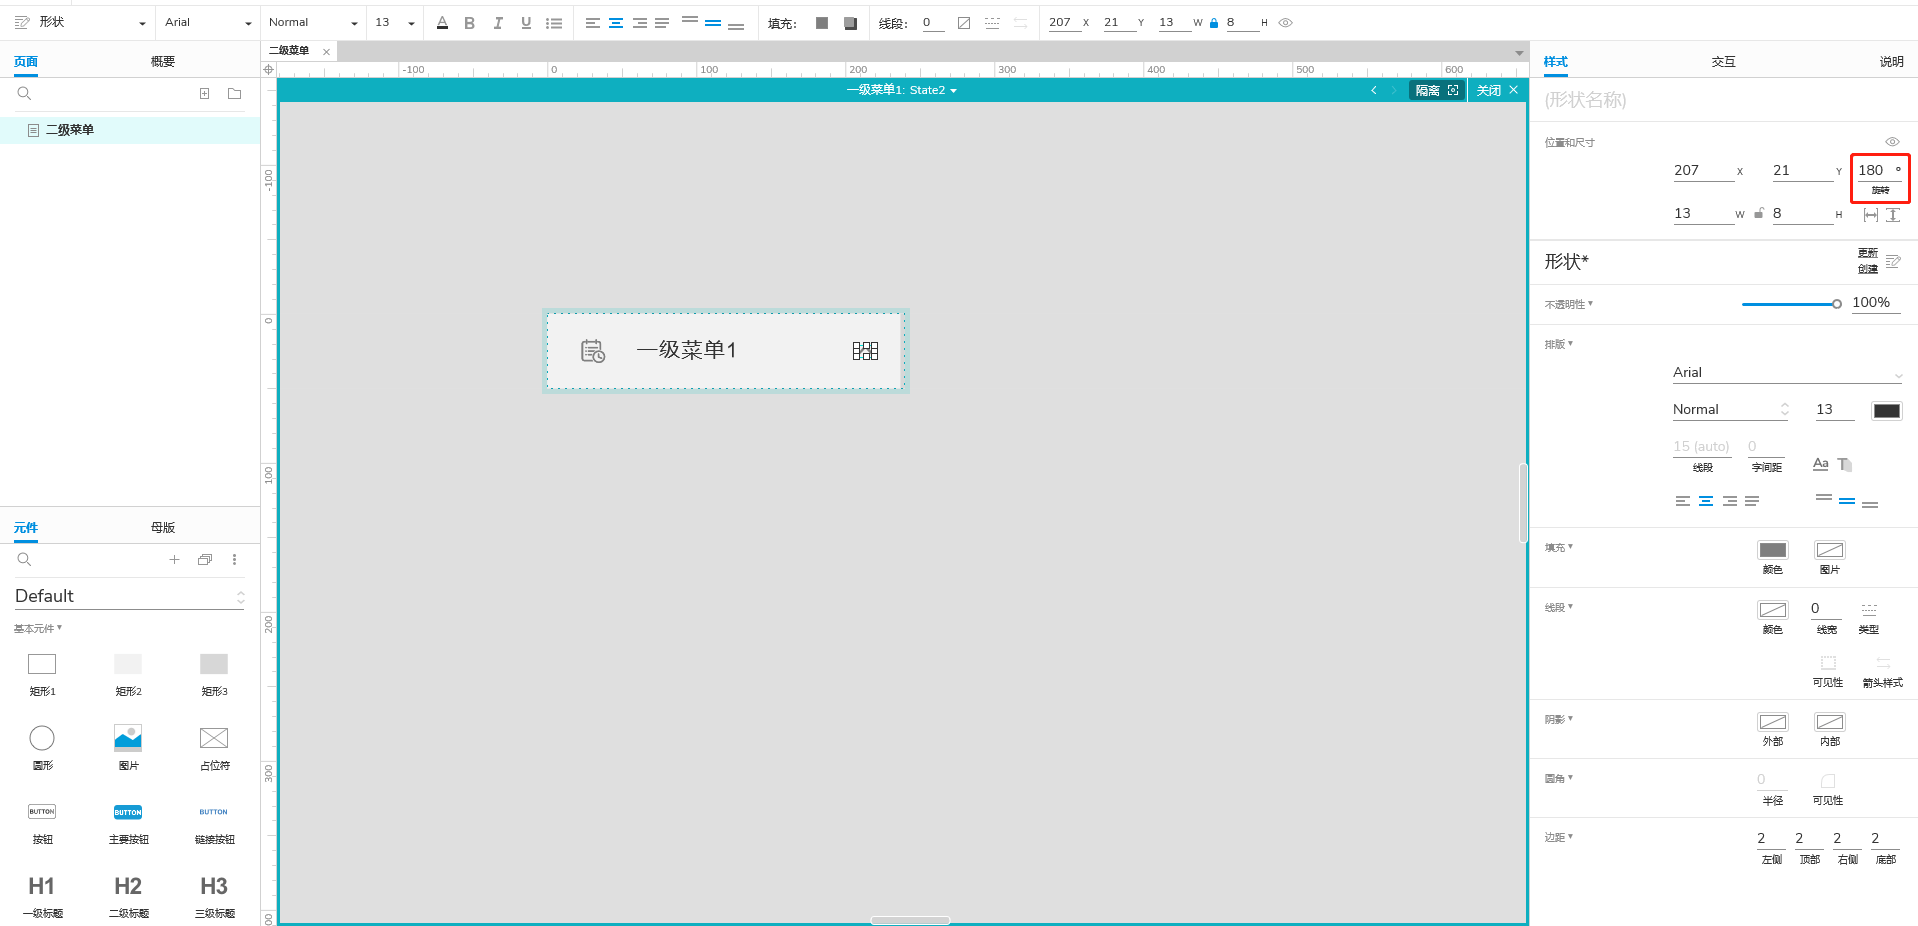Screen dimensions: 1918x926
Task: Select the 二级菜单 page in tree
Action: tap(130, 130)
